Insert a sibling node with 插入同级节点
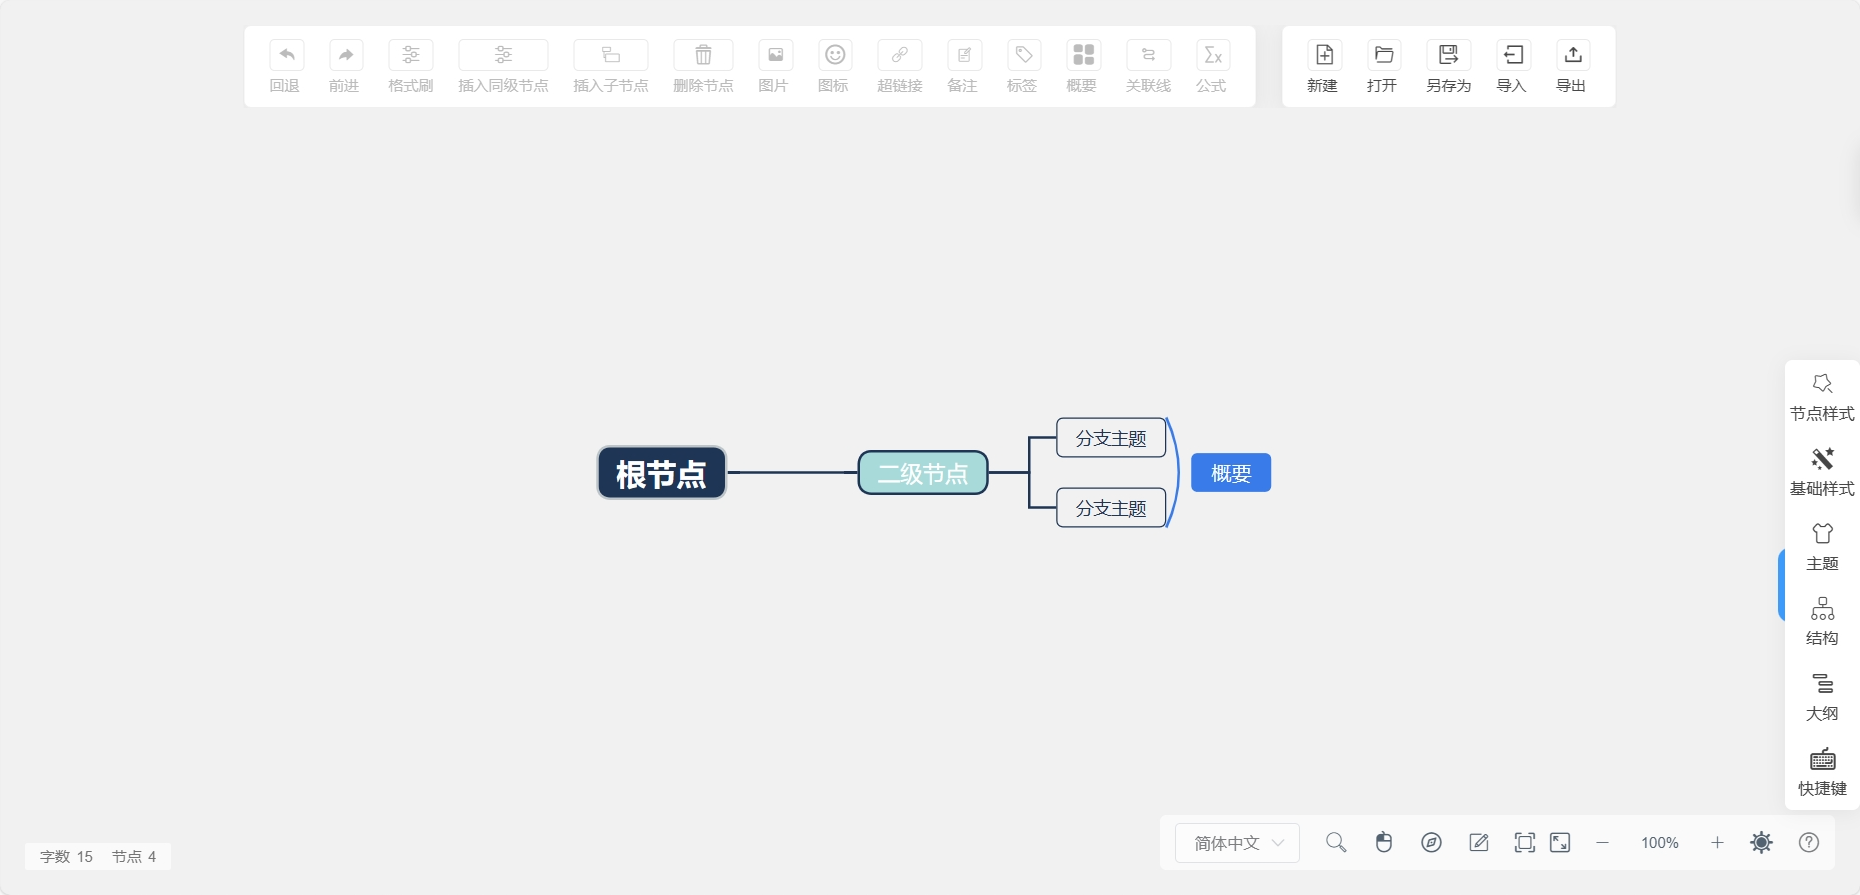This screenshot has height=895, width=1860. (x=503, y=55)
